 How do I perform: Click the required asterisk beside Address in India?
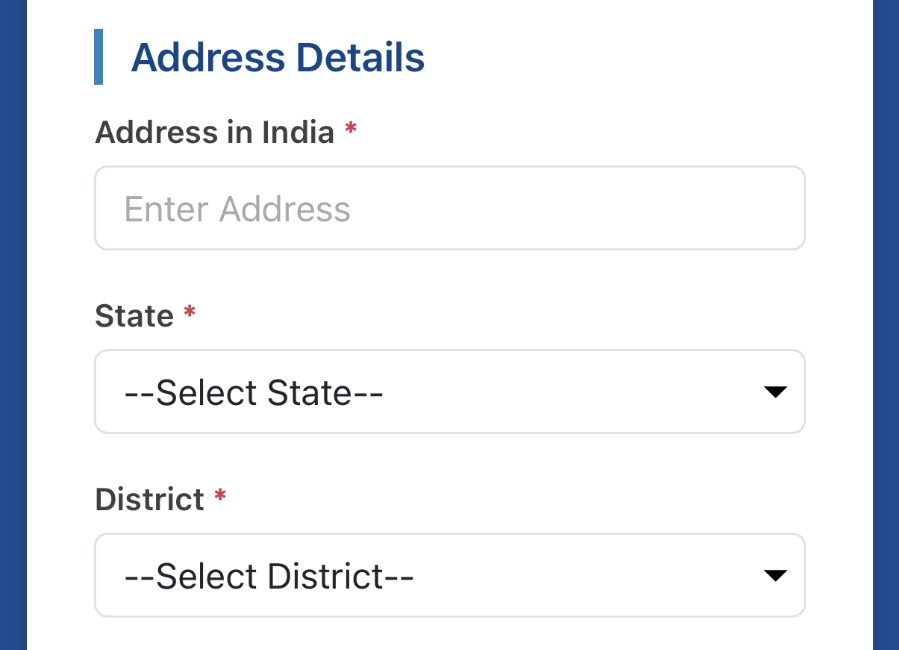350,130
